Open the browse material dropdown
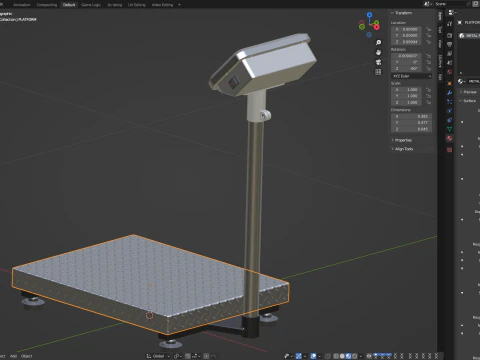Screen dimensions: 480x360 (462, 81)
